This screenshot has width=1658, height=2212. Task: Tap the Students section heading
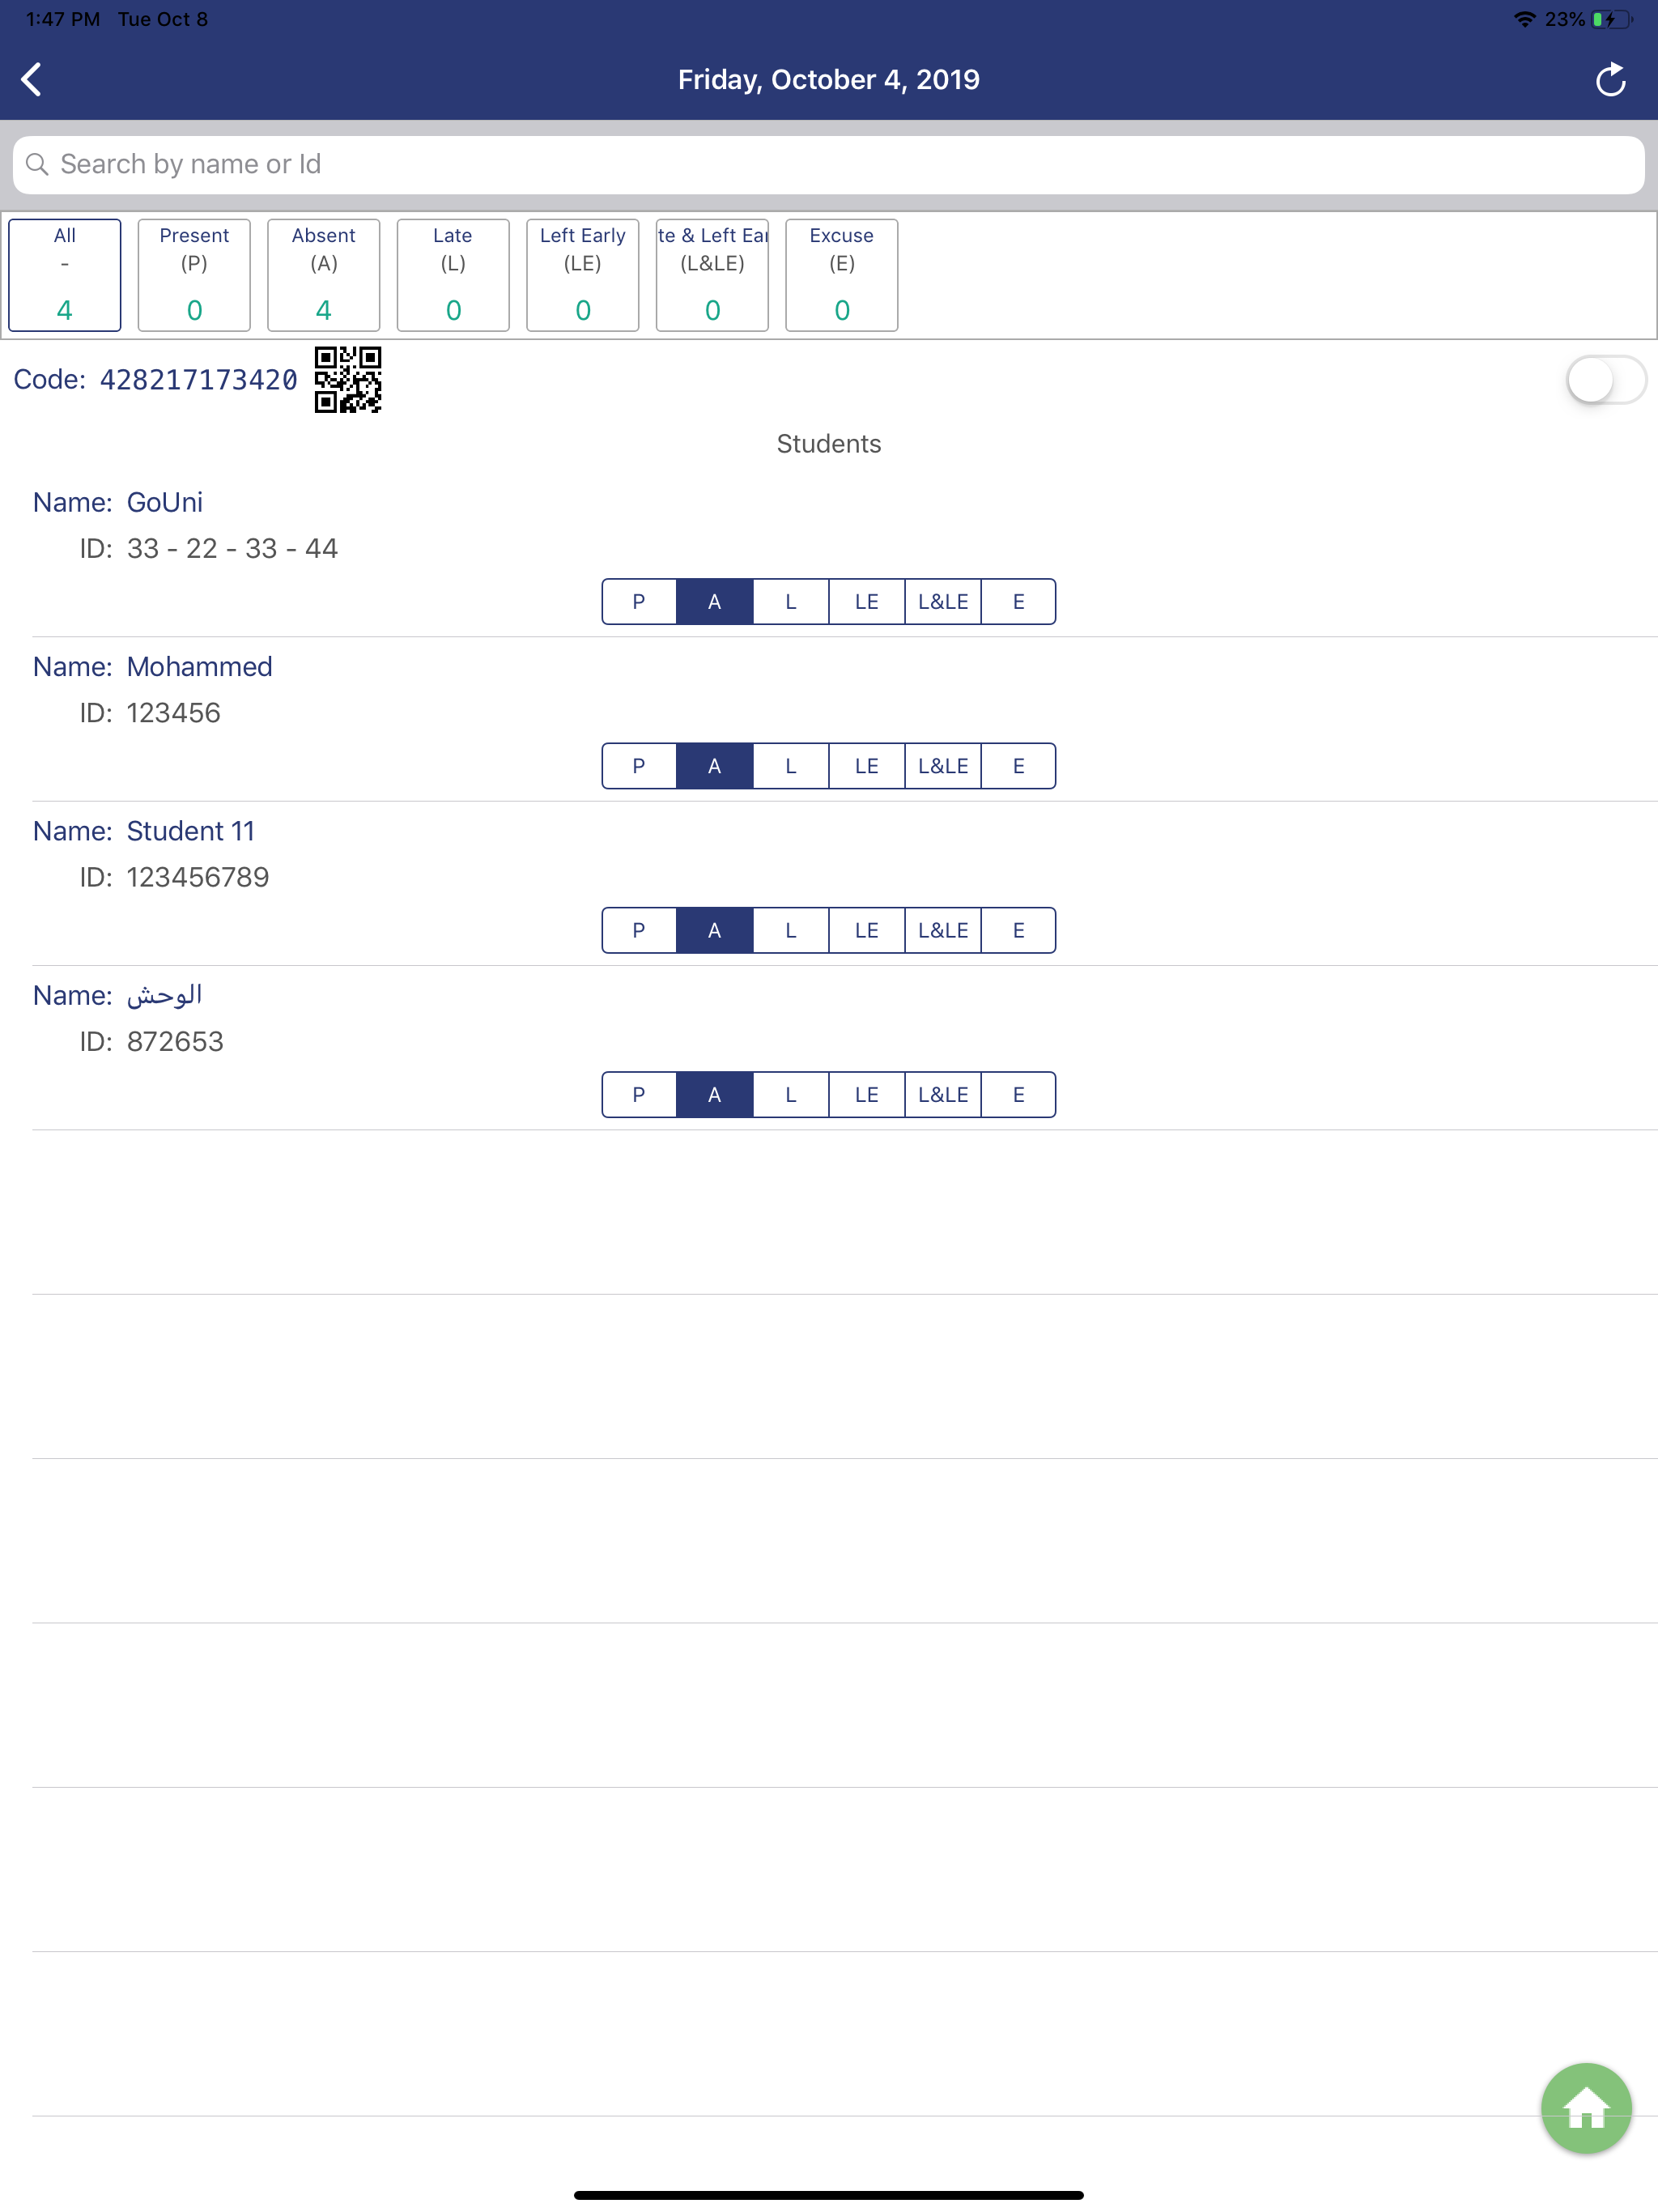(x=829, y=444)
